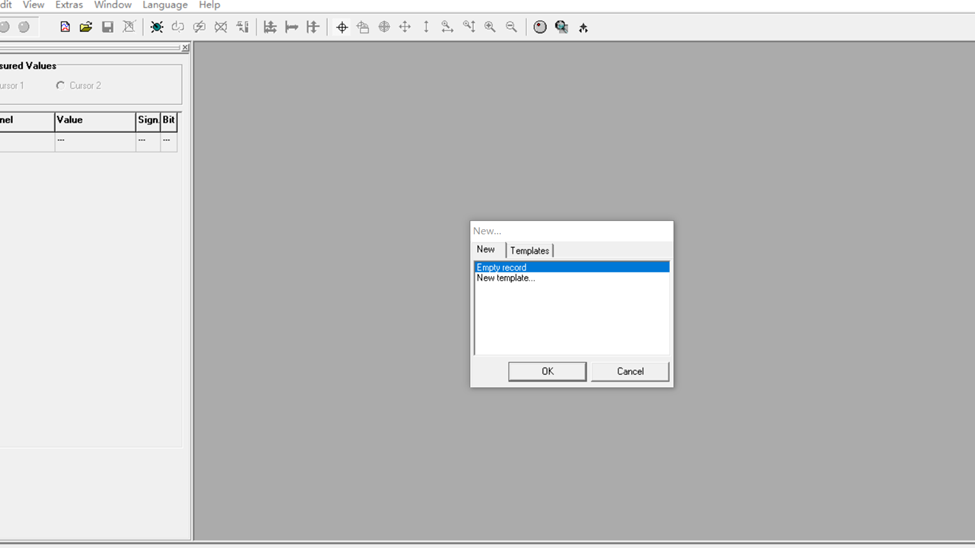The height and width of the screenshot is (548, 975).
Task: Switch to the Templates tab
Action: [x=529, y=251]
